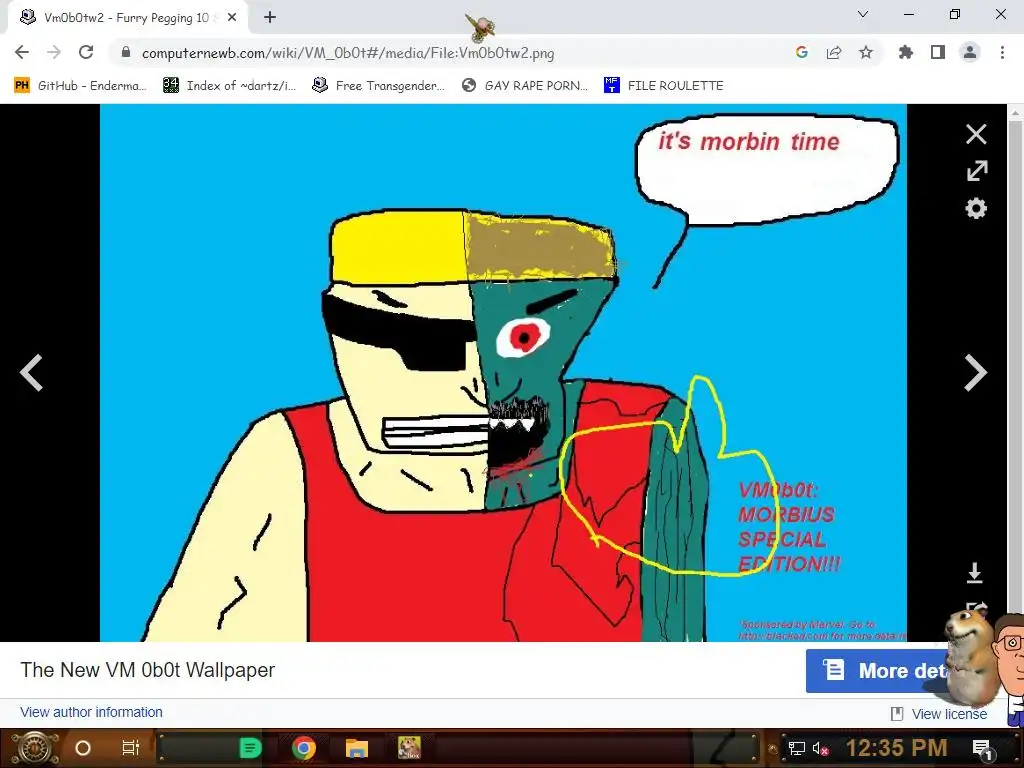Viewport: 1024px width, 768px height.
Task: Click the VM 0b0t wallpaper image
Action: click(503, 373)
